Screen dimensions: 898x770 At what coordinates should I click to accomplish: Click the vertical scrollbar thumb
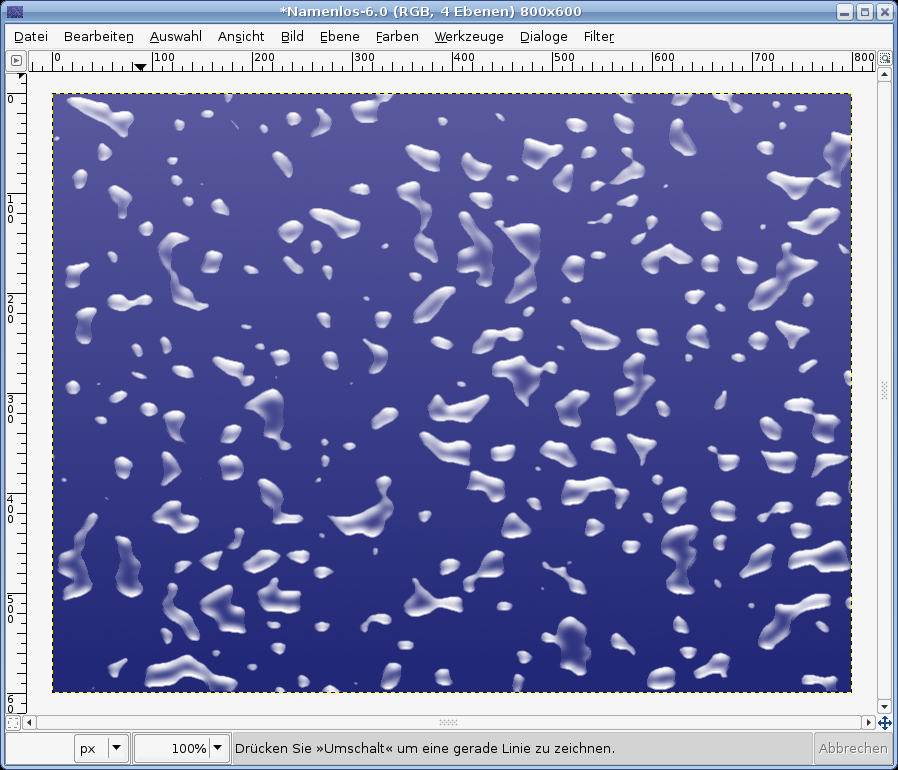click(884, 391)
